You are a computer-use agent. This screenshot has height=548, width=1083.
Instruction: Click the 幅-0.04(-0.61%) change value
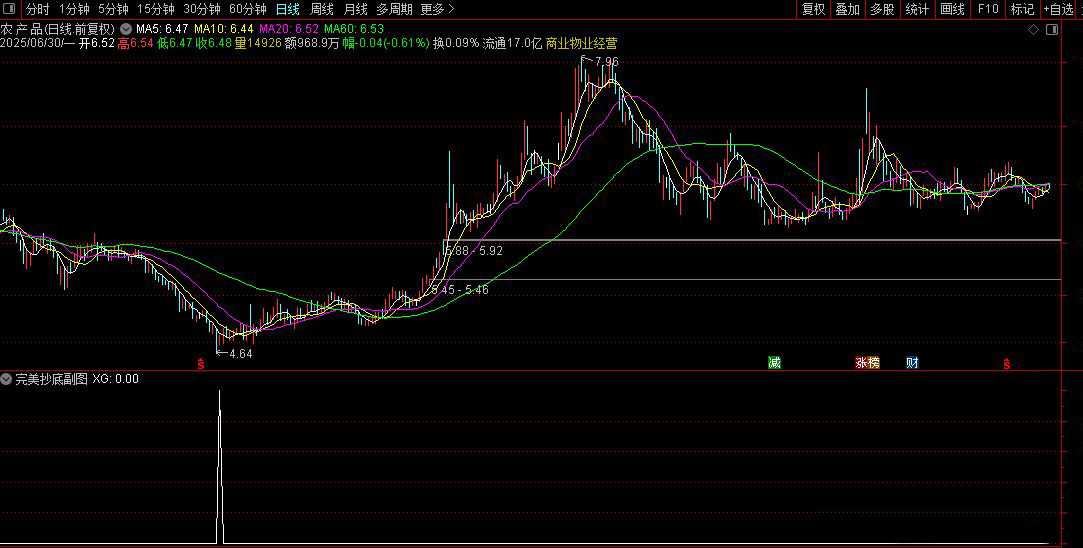pyautogui.click(x=386, y=43)
